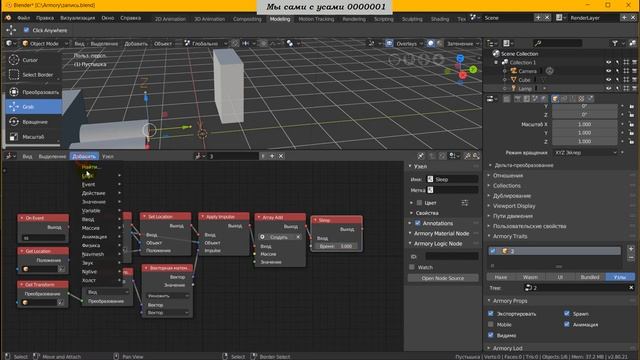The image size is (640, 360).
Task: Expand the Отношения section
Action: coord(507,176)
